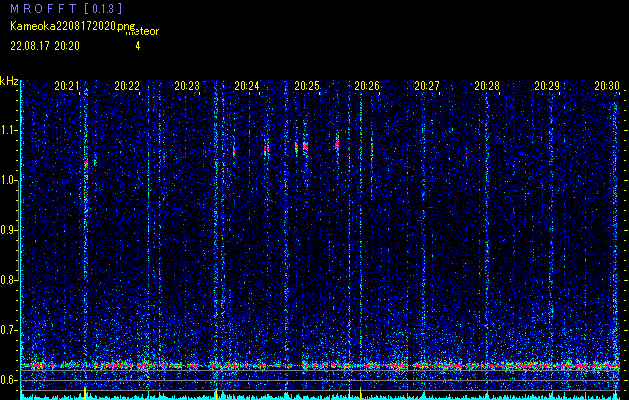Click the 20:21 time label

coord(67,86)
